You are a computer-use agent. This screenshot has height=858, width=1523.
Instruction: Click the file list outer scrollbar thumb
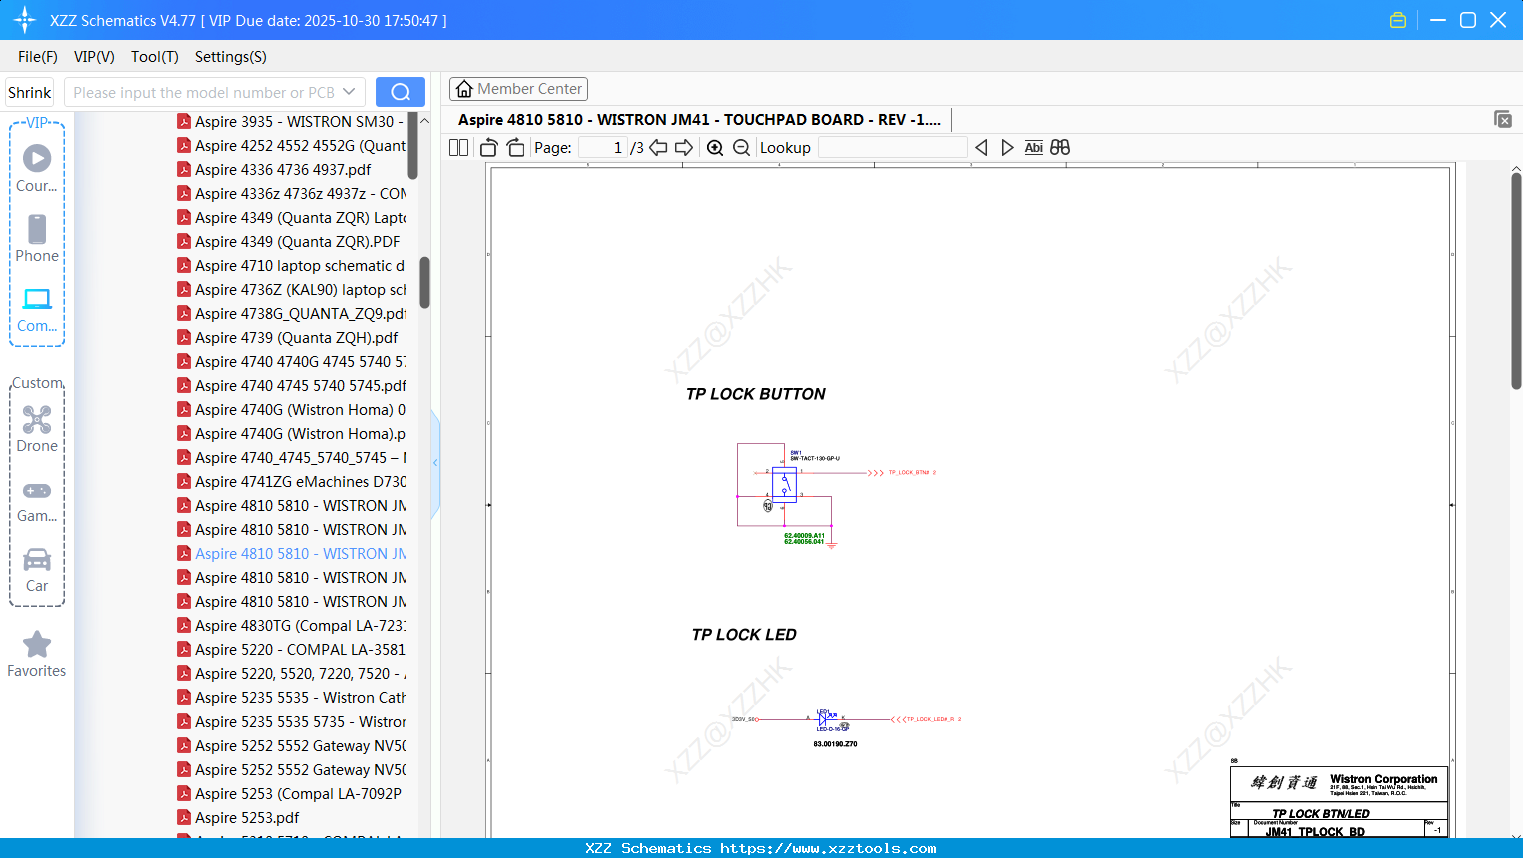tap(424, 283)
